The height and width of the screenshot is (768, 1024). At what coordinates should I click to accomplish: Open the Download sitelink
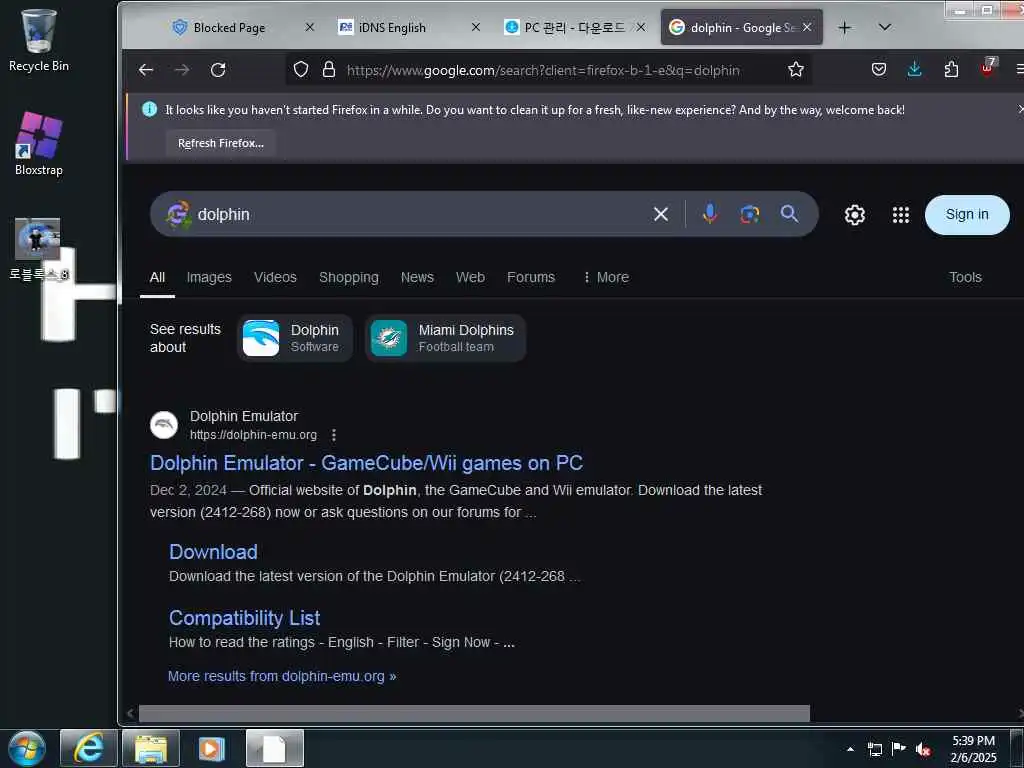pos(213,552)
